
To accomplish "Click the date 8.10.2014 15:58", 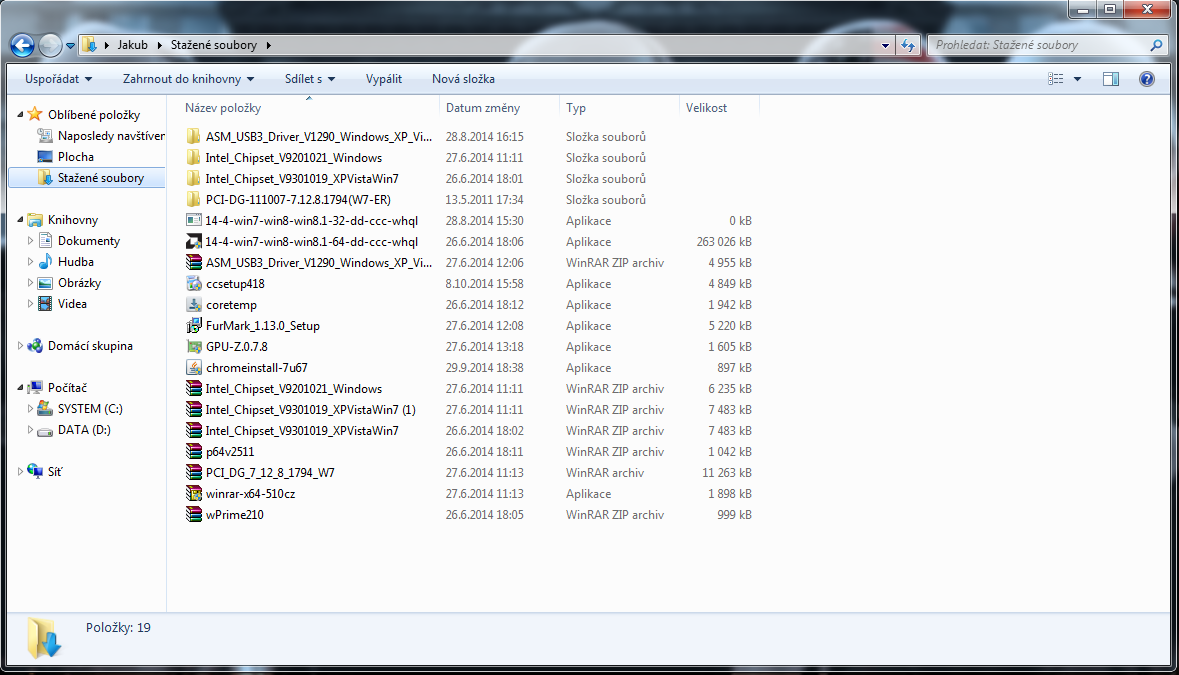I will (484, 284).
